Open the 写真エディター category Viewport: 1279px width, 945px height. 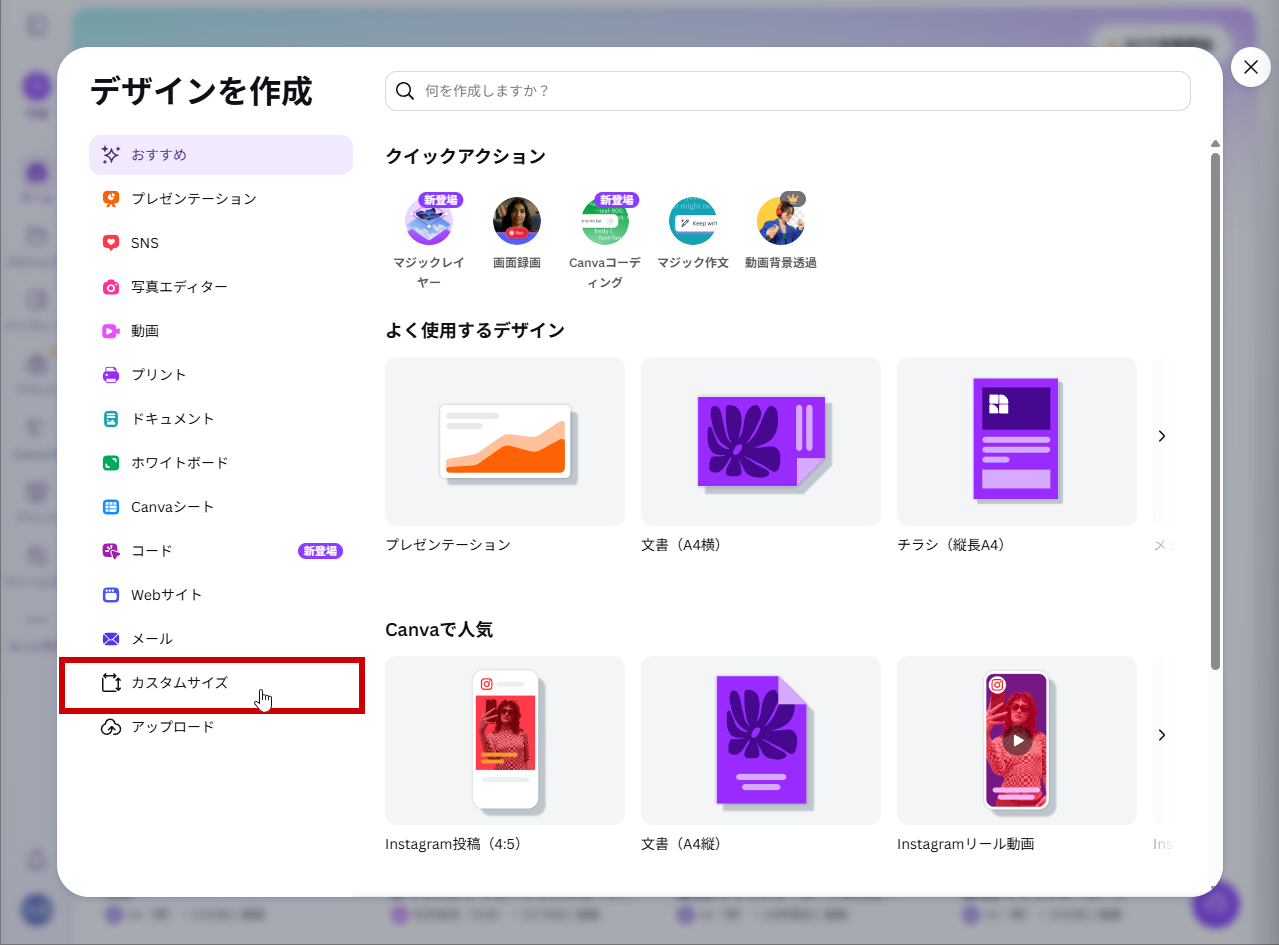coord(221,287)
